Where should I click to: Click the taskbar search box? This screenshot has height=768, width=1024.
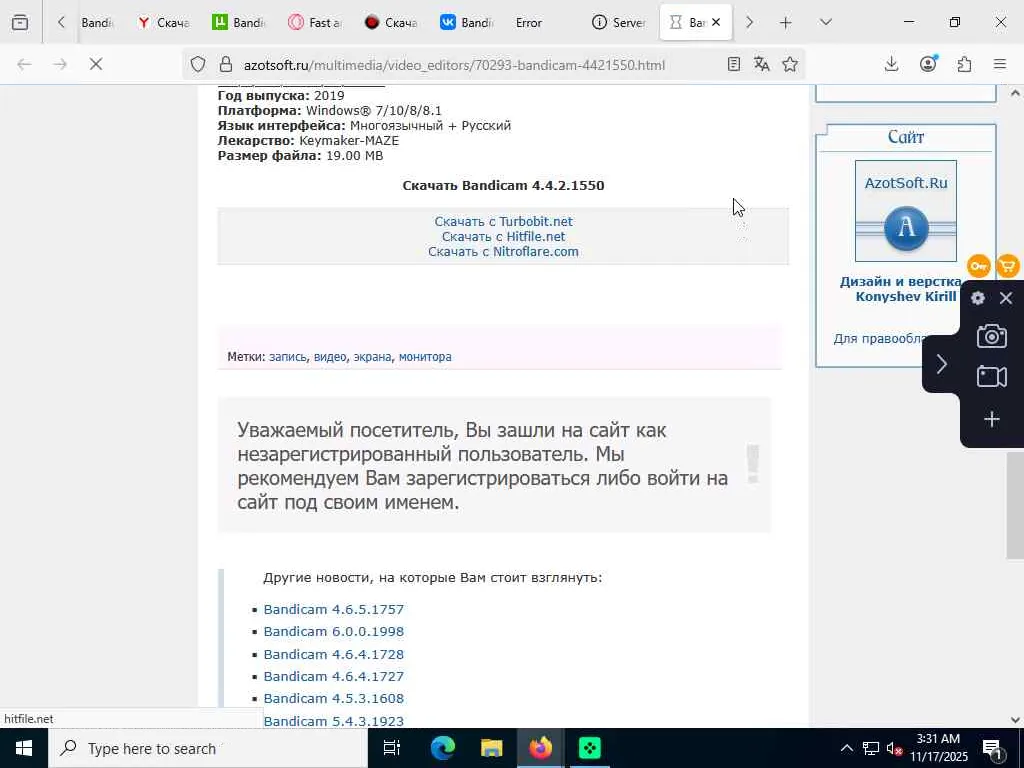208,748
